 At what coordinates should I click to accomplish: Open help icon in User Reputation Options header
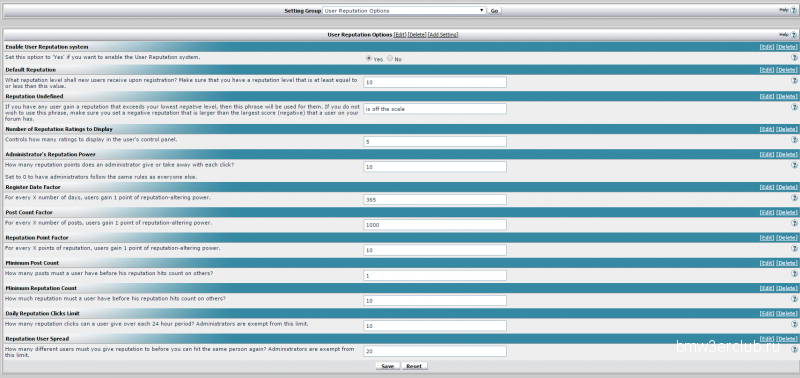[x=793, y=34]
